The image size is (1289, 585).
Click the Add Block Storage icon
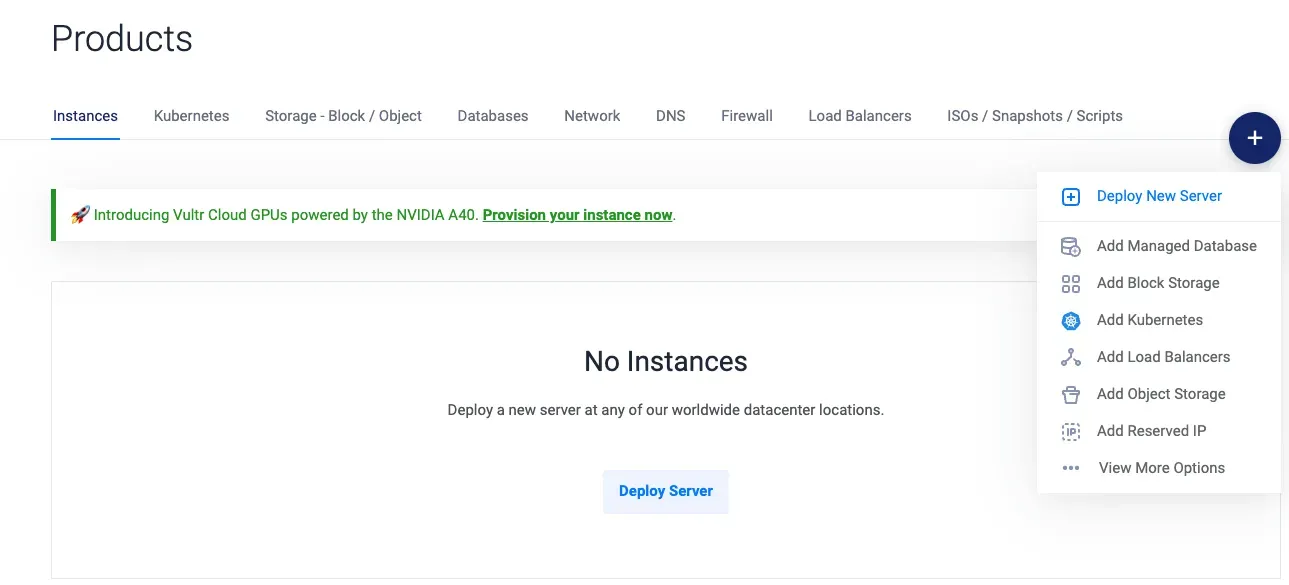coord(1070,283)
